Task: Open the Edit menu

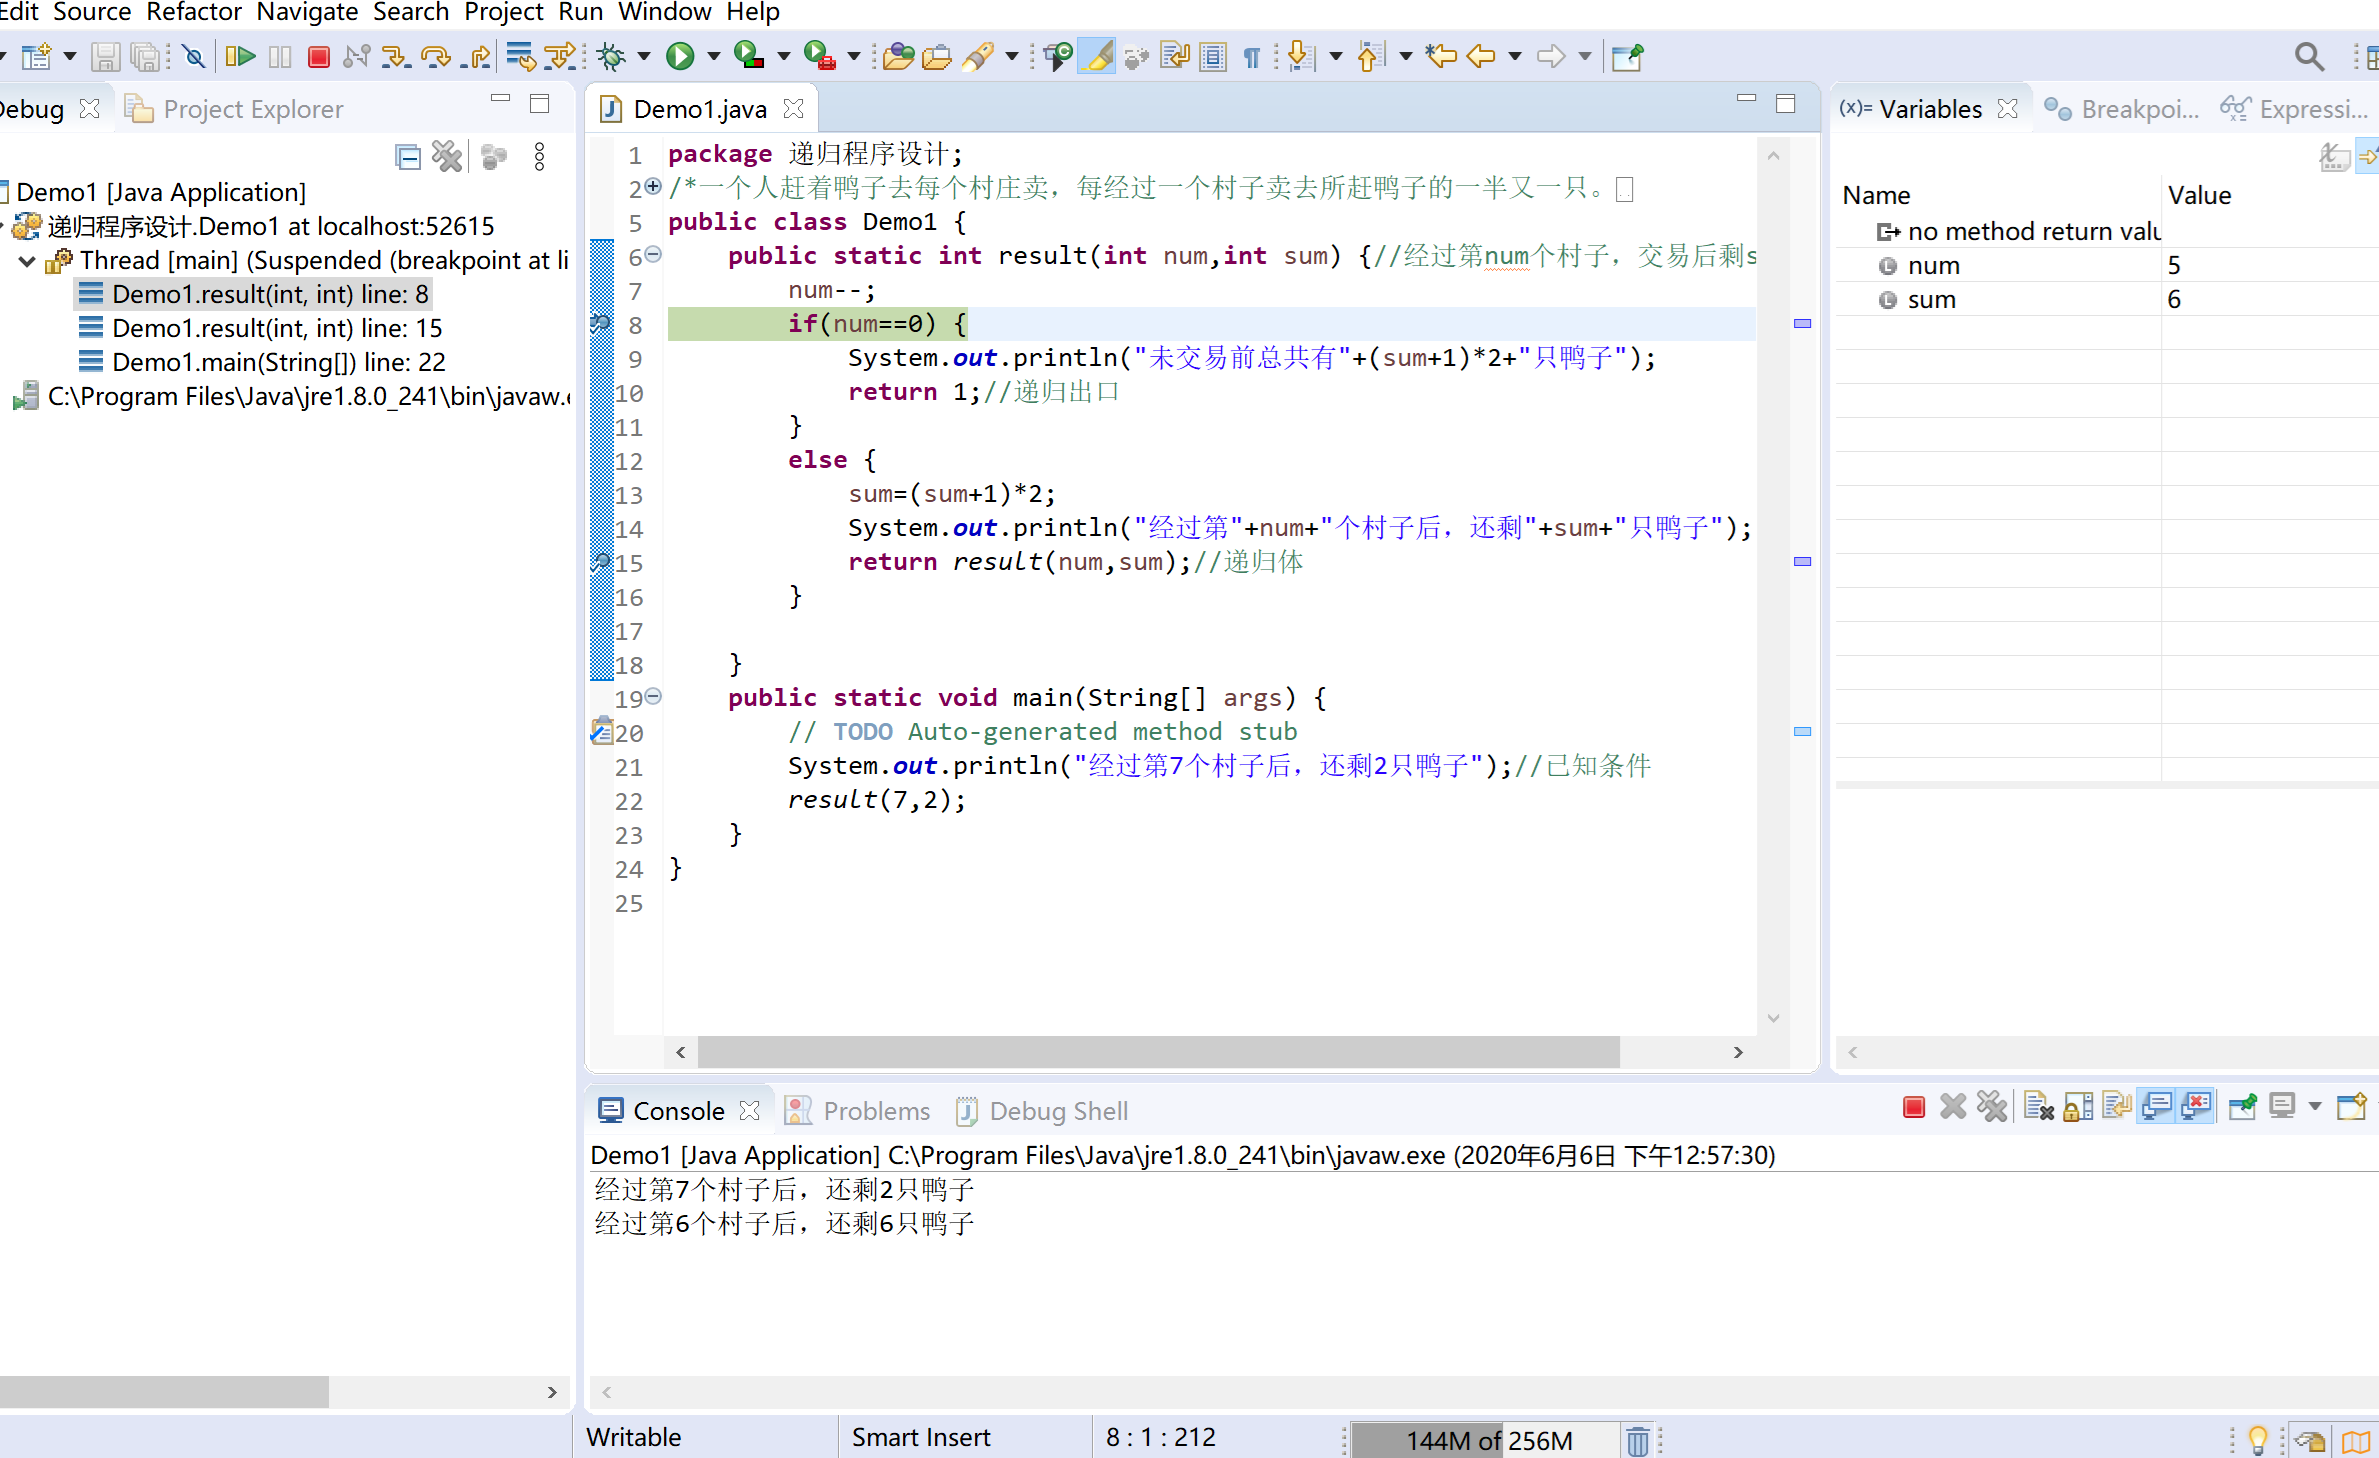Action: [18, 12]
